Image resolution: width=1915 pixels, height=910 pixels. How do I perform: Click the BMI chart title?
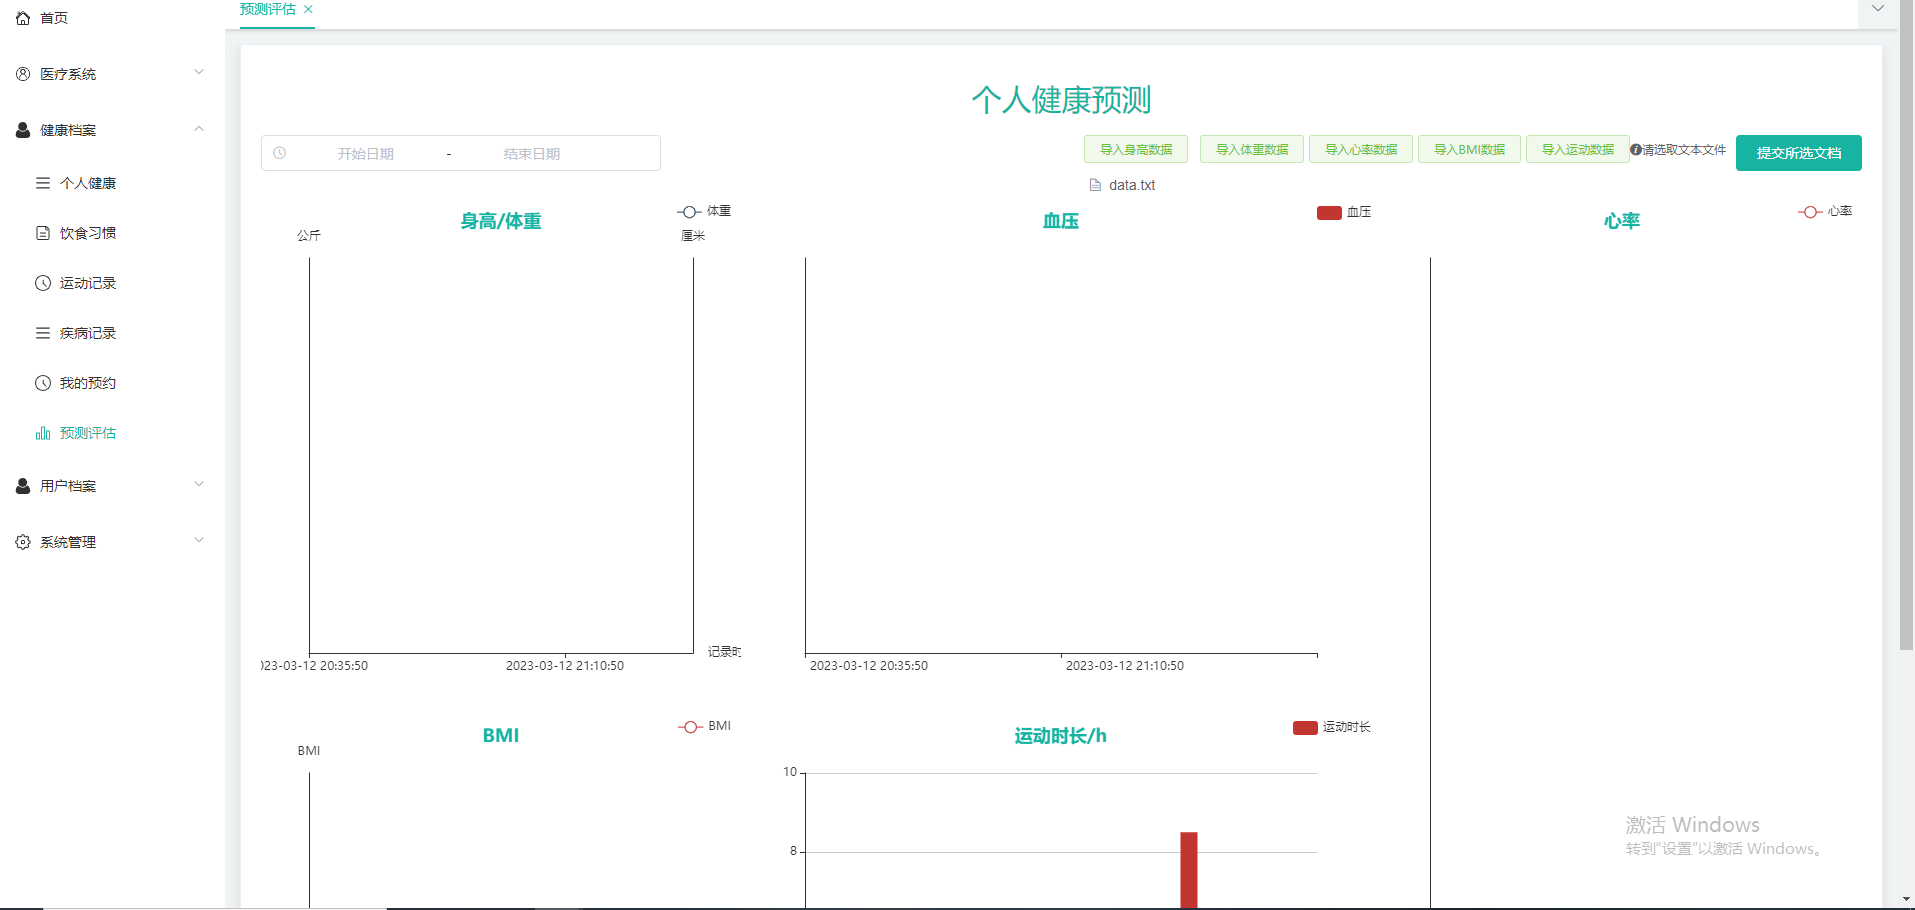pos(501,735)
